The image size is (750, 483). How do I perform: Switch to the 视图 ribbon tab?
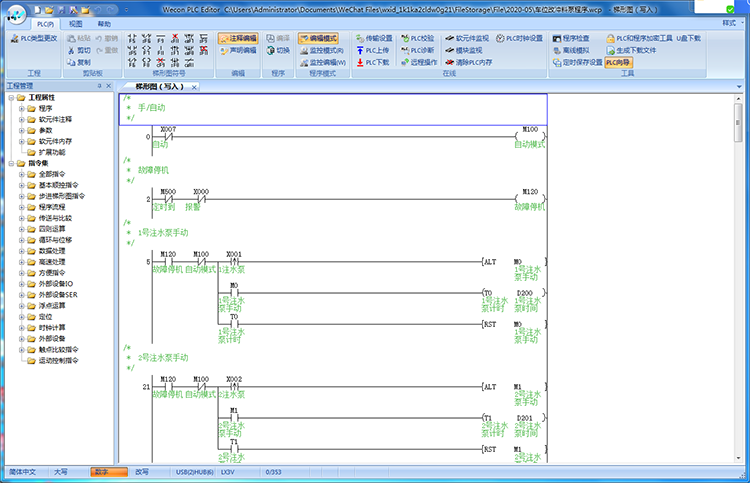click(76, 23)
